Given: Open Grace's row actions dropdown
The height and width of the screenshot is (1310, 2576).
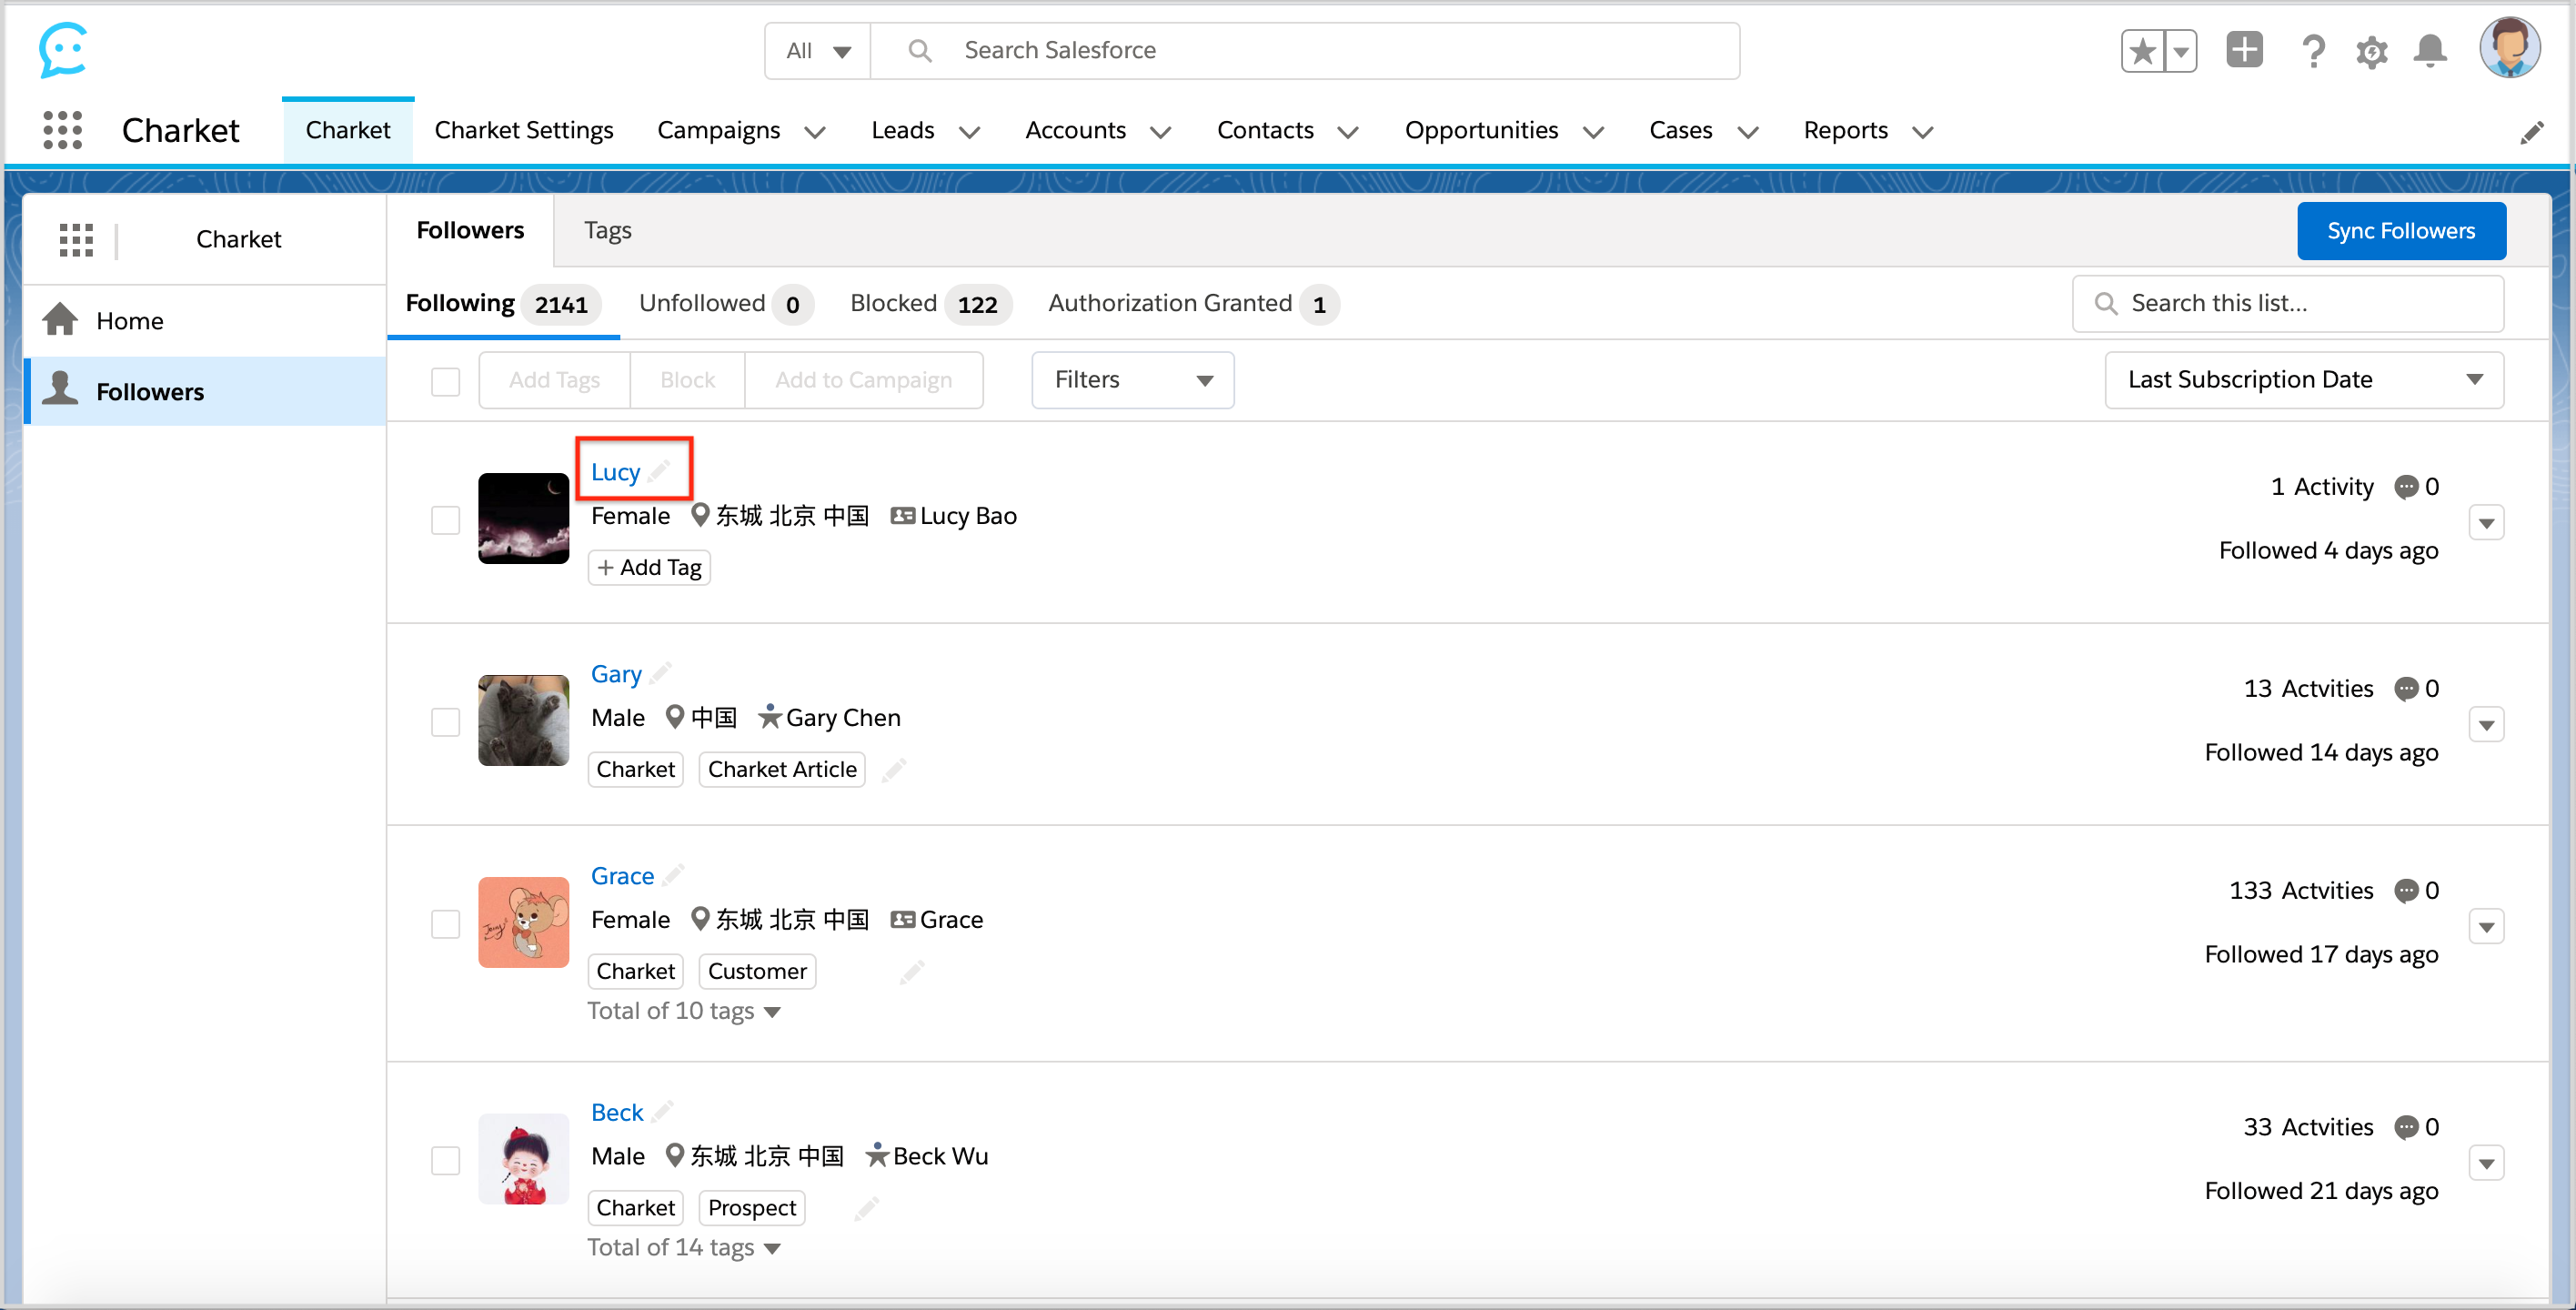Looking at the screenshot, I should [x=2486, y=927].
